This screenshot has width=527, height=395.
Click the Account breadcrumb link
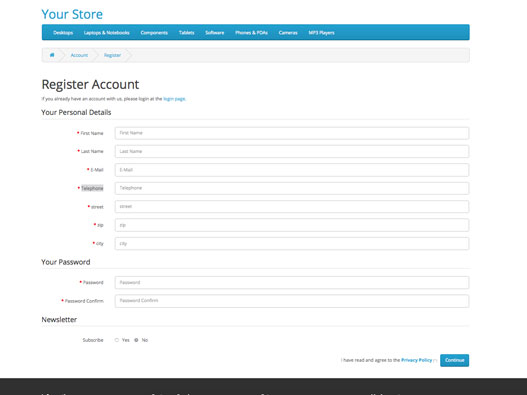79,55
